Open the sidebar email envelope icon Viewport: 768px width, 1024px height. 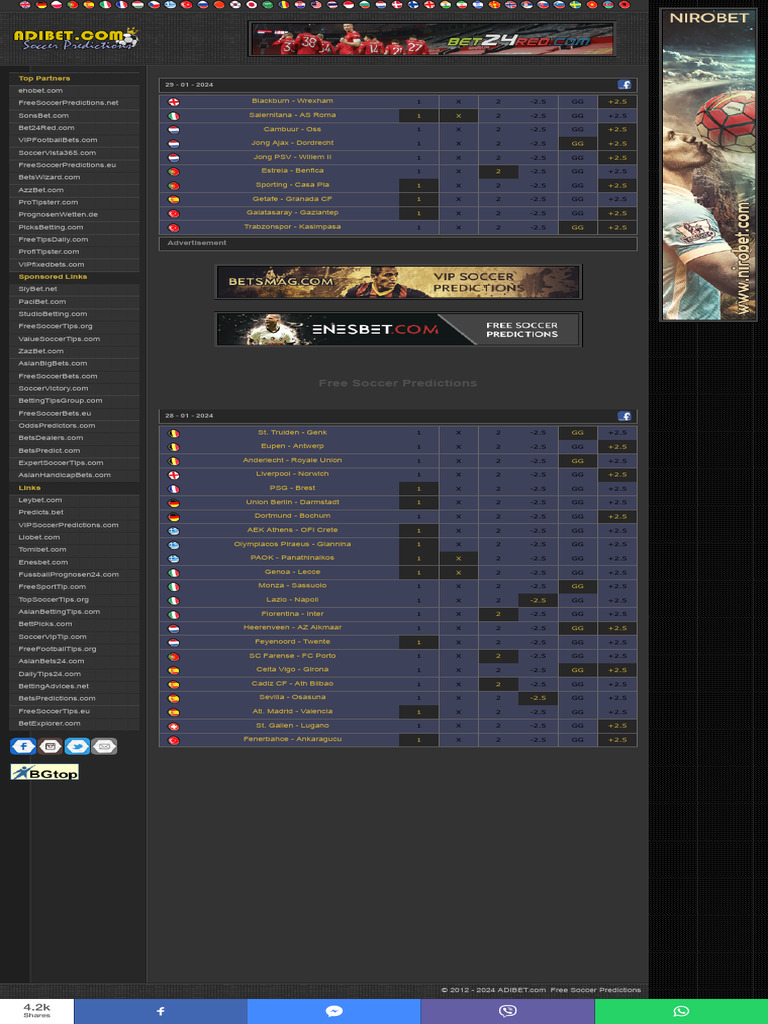tap(104, 746)
